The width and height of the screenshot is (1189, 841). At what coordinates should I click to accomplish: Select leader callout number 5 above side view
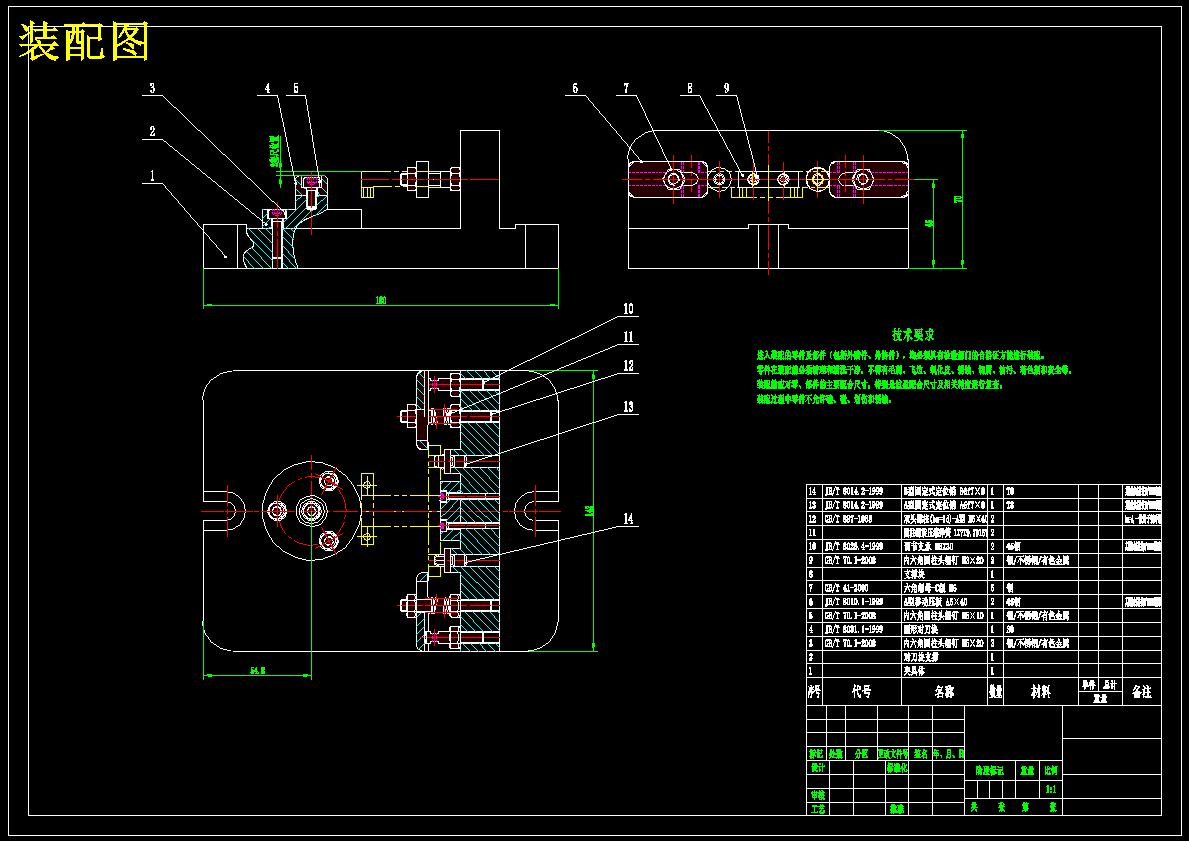click(296, 89)
